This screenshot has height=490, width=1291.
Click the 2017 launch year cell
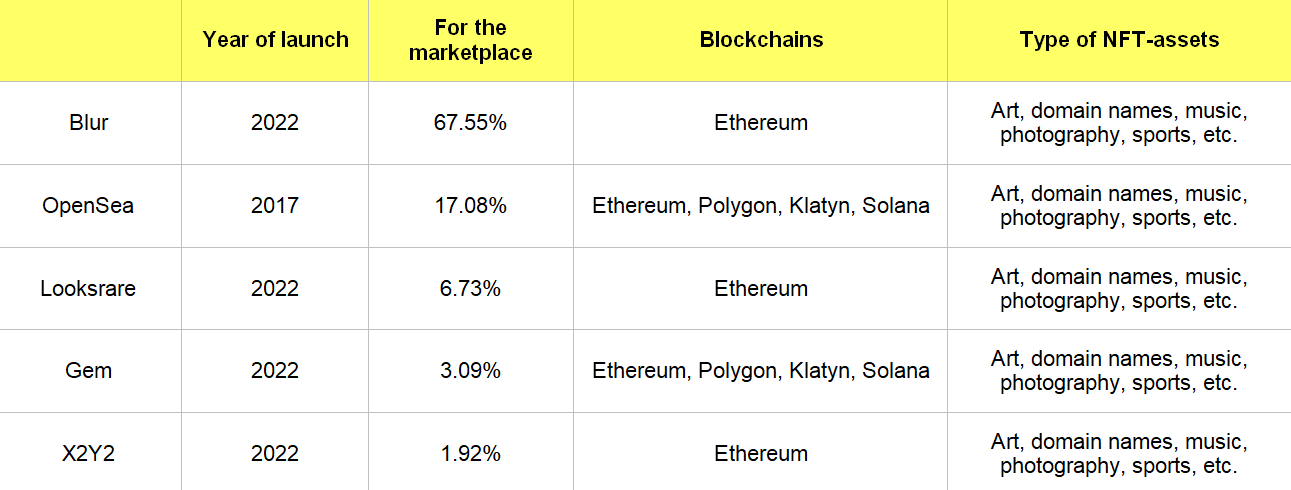click(x=275, y=206)
